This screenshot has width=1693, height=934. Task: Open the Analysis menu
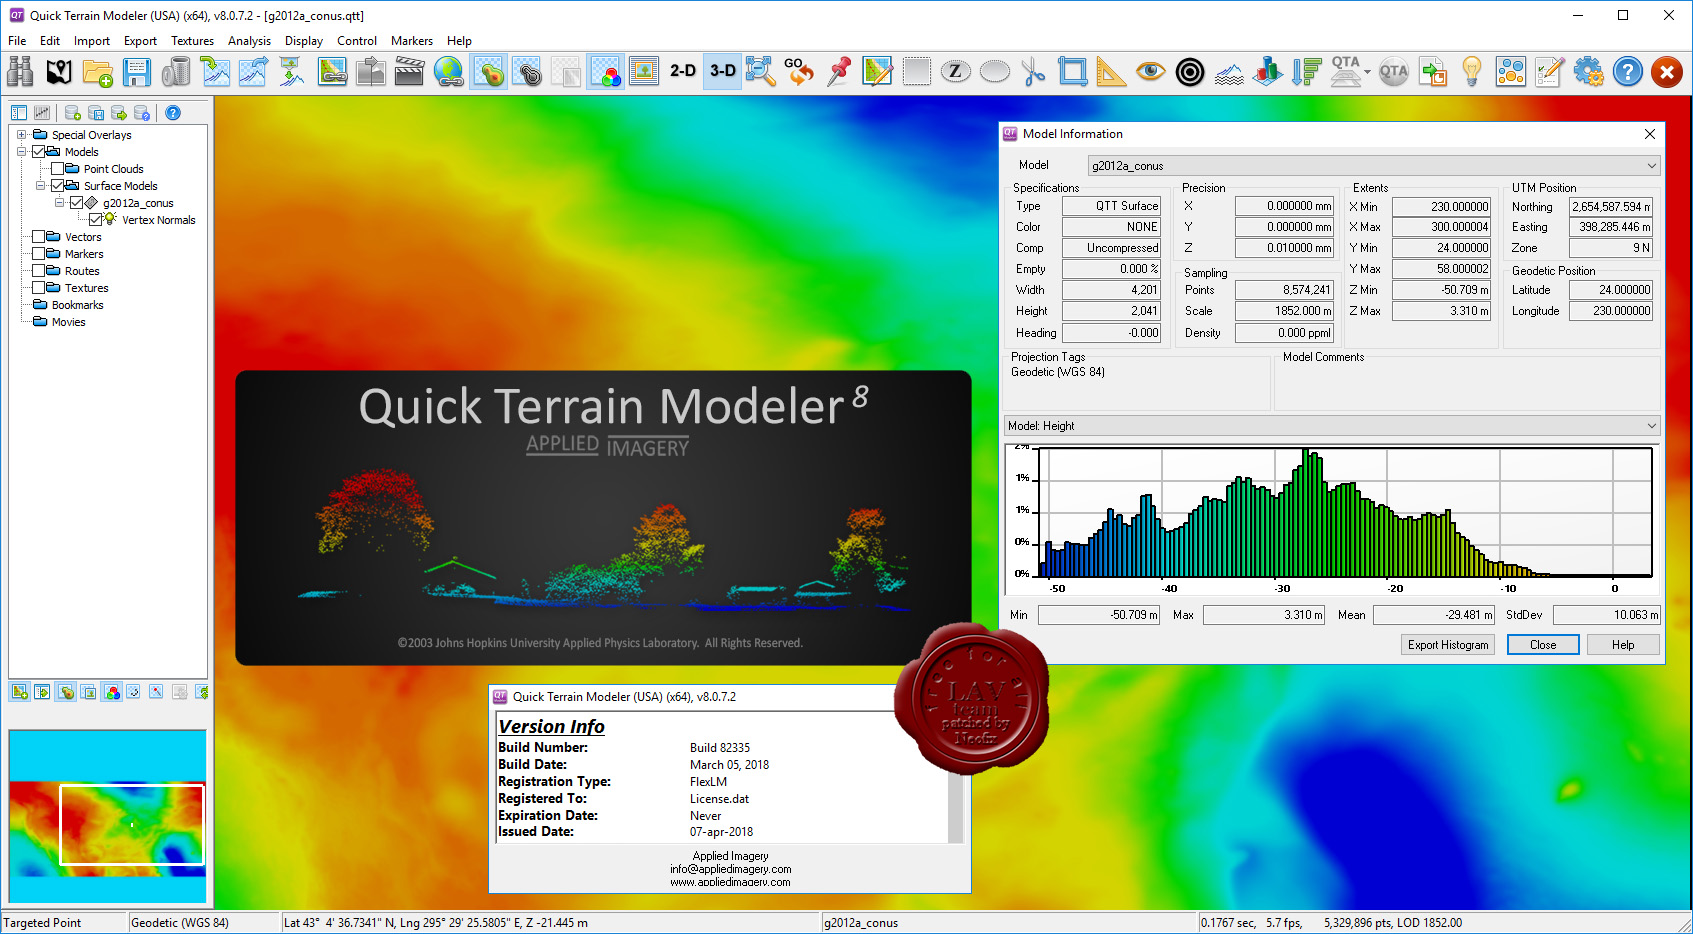pos(249,41)
